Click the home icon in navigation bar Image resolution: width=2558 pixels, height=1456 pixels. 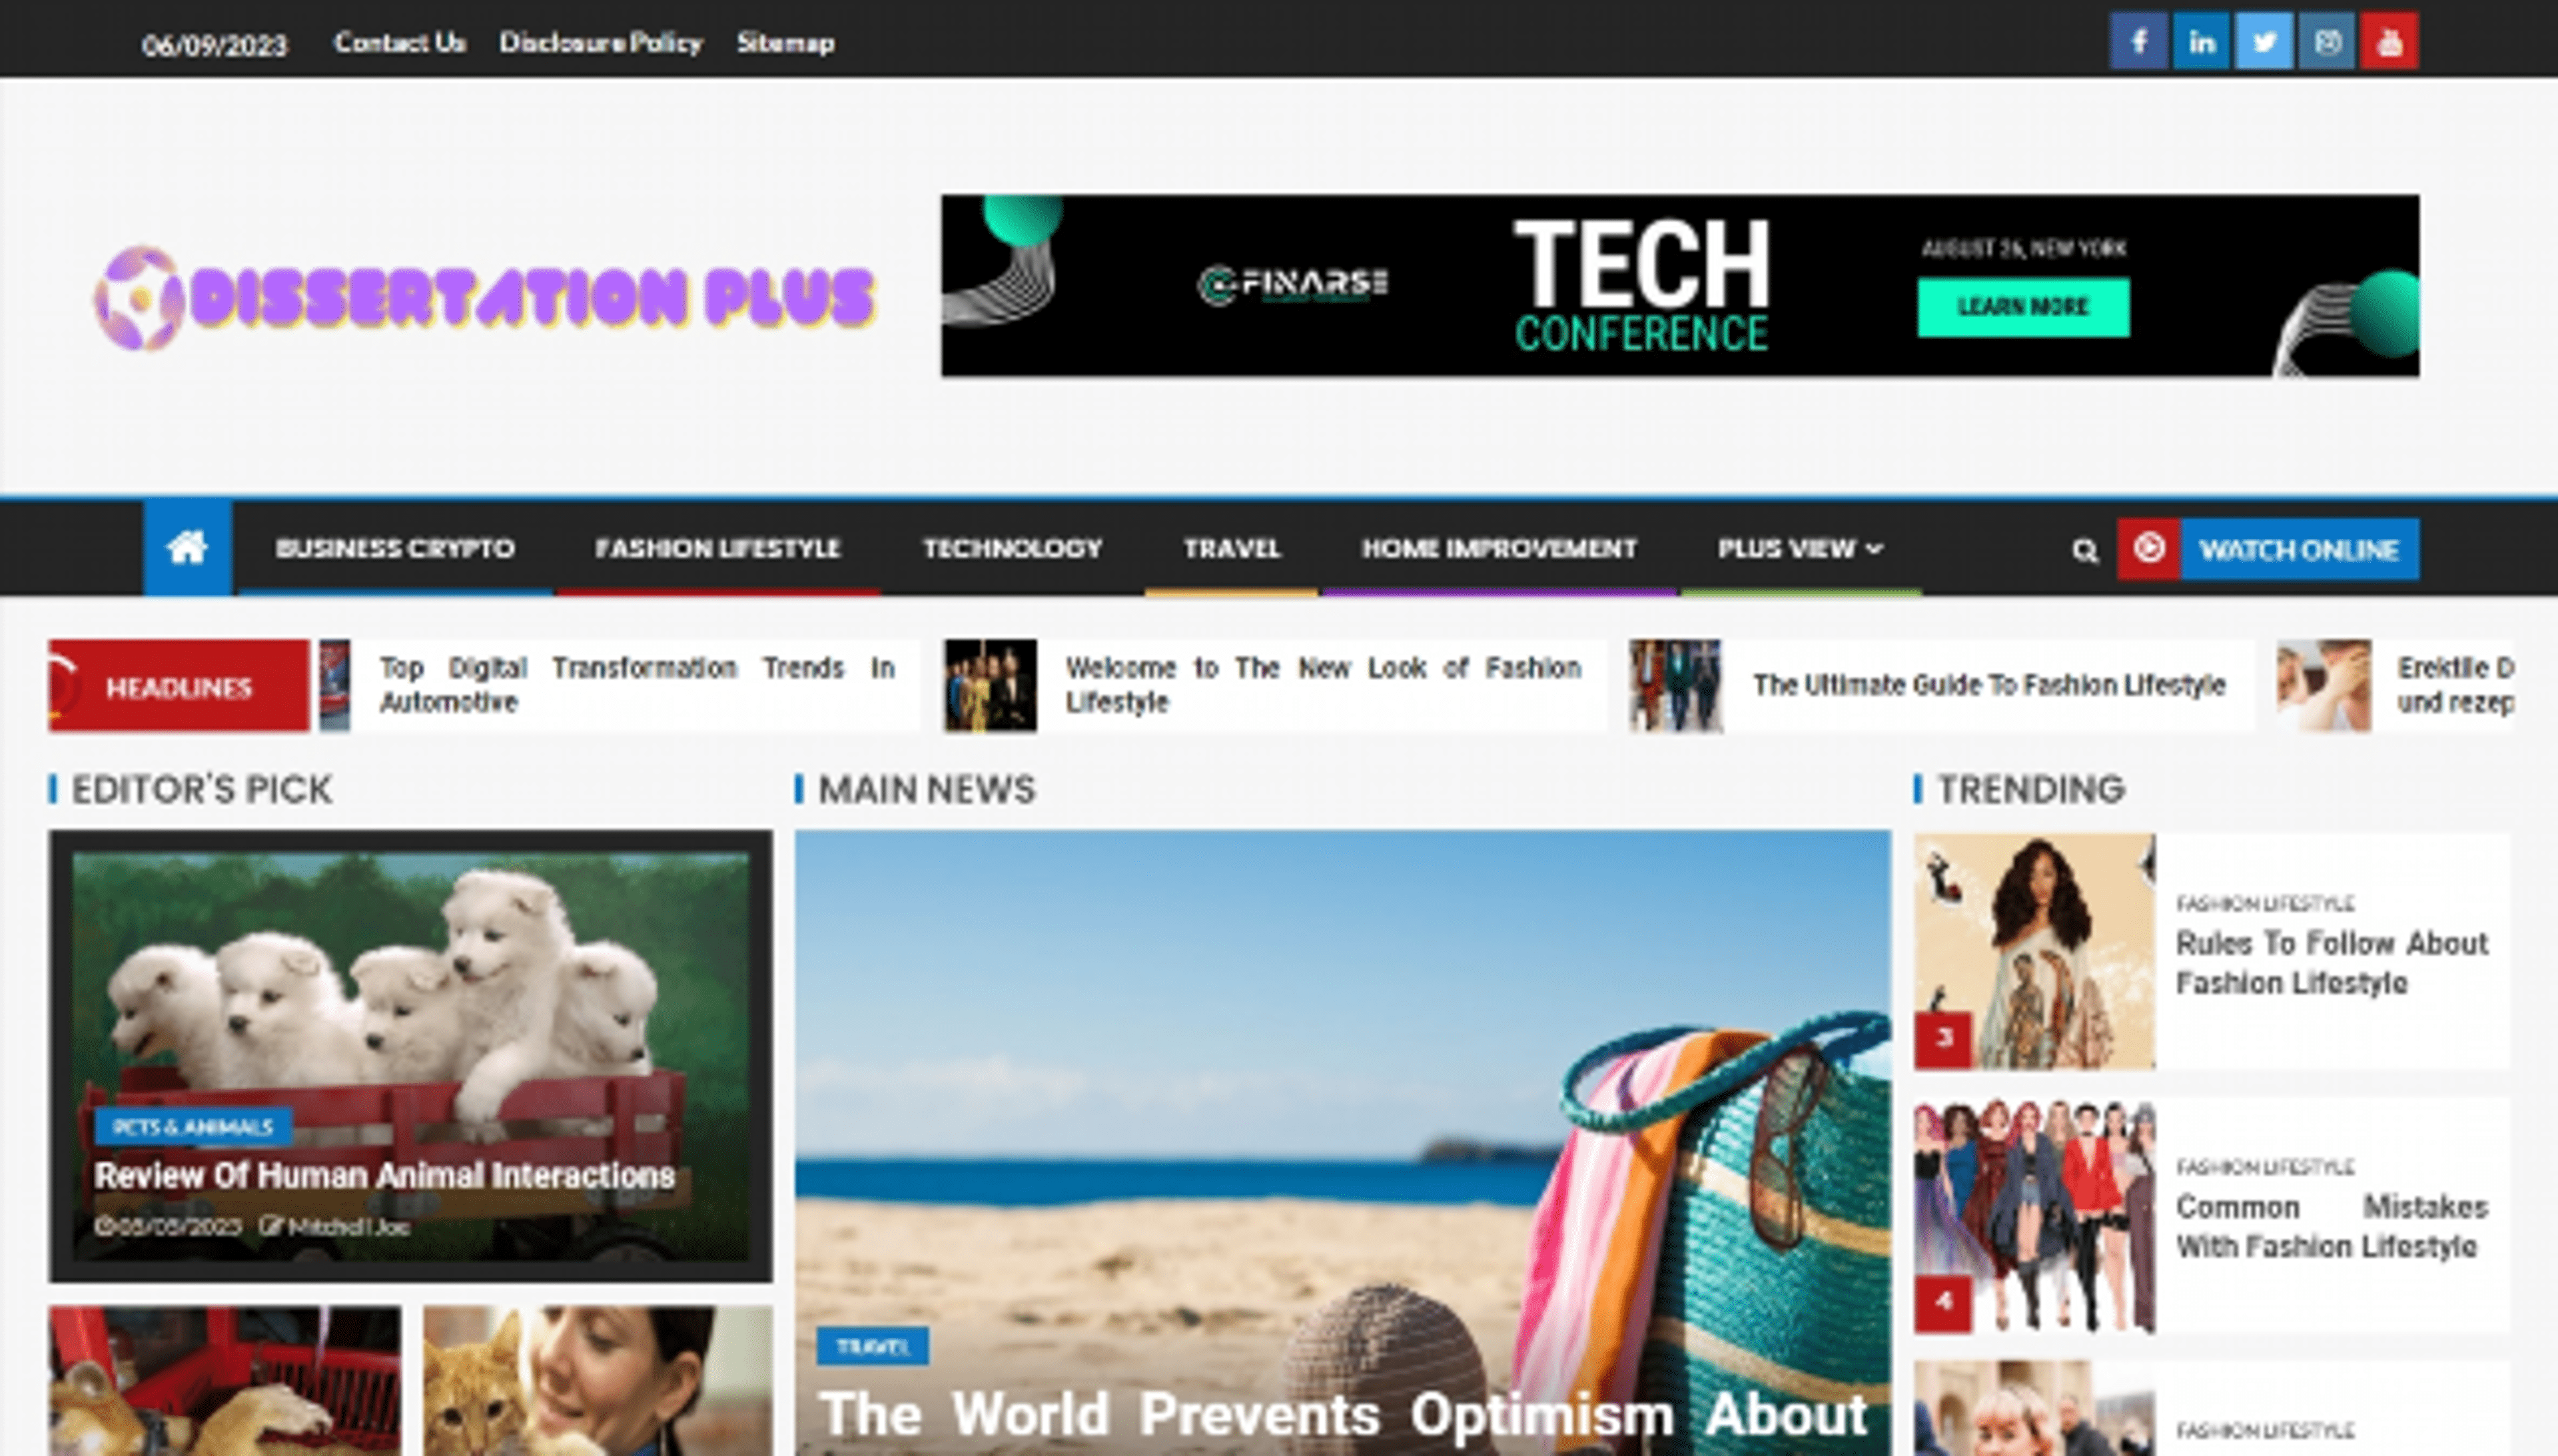tap(187, 548)
